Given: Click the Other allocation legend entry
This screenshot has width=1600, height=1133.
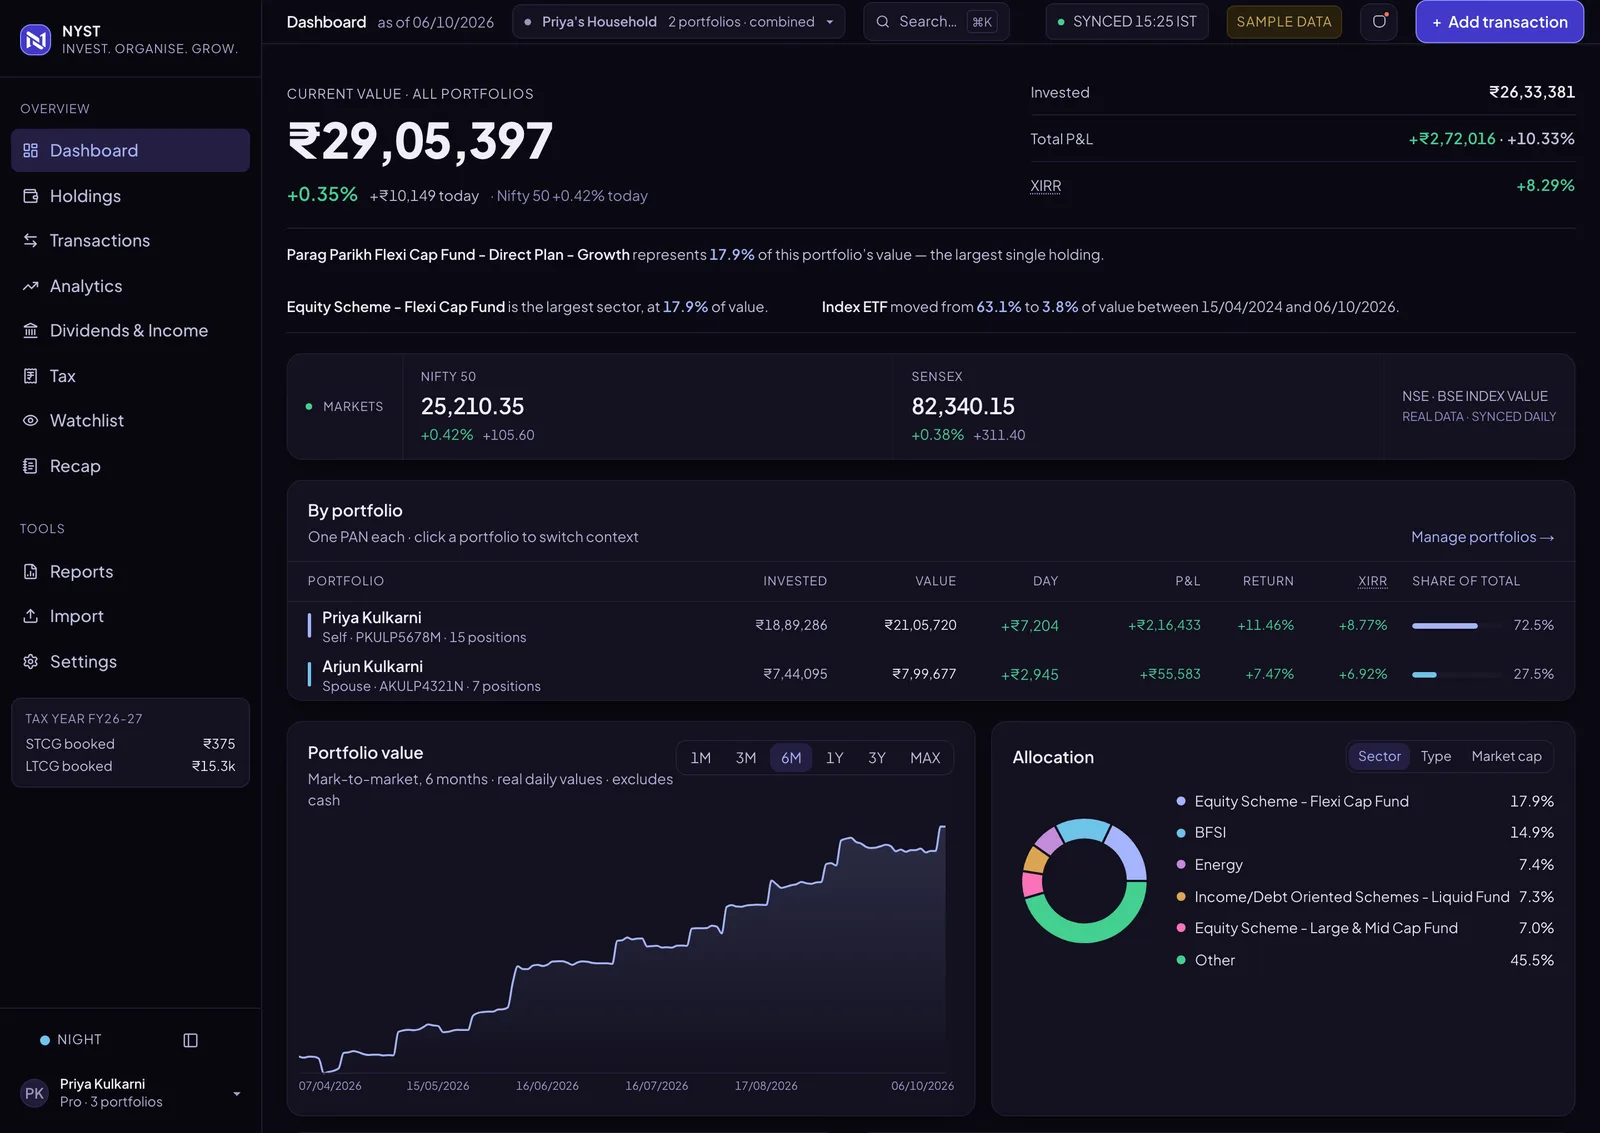Looking at the screenshot, I should 1365,960.
